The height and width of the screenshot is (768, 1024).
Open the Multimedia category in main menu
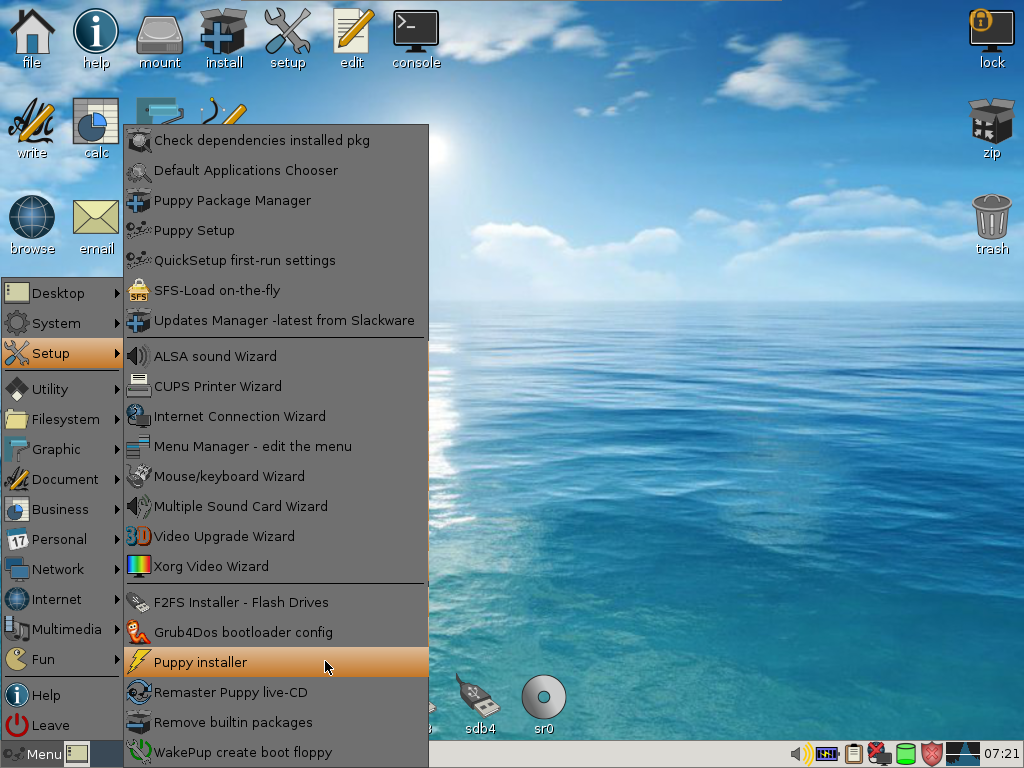click(62, 630)
